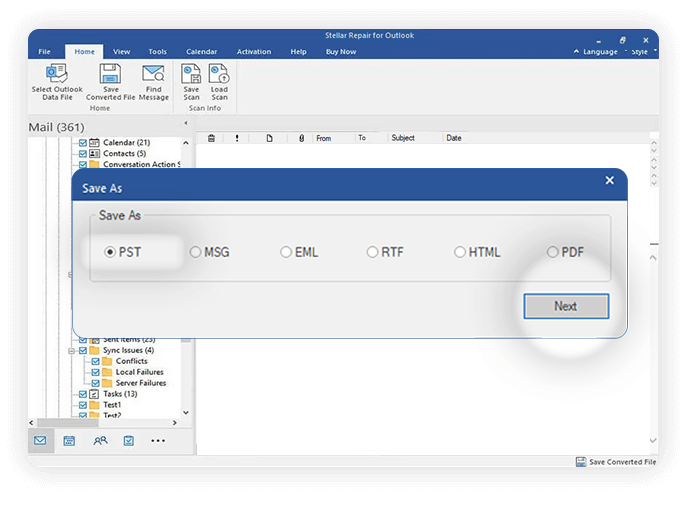Click the importance exclamation column icon
Viewport: 699px width, 518px height.
pos(237,138)
